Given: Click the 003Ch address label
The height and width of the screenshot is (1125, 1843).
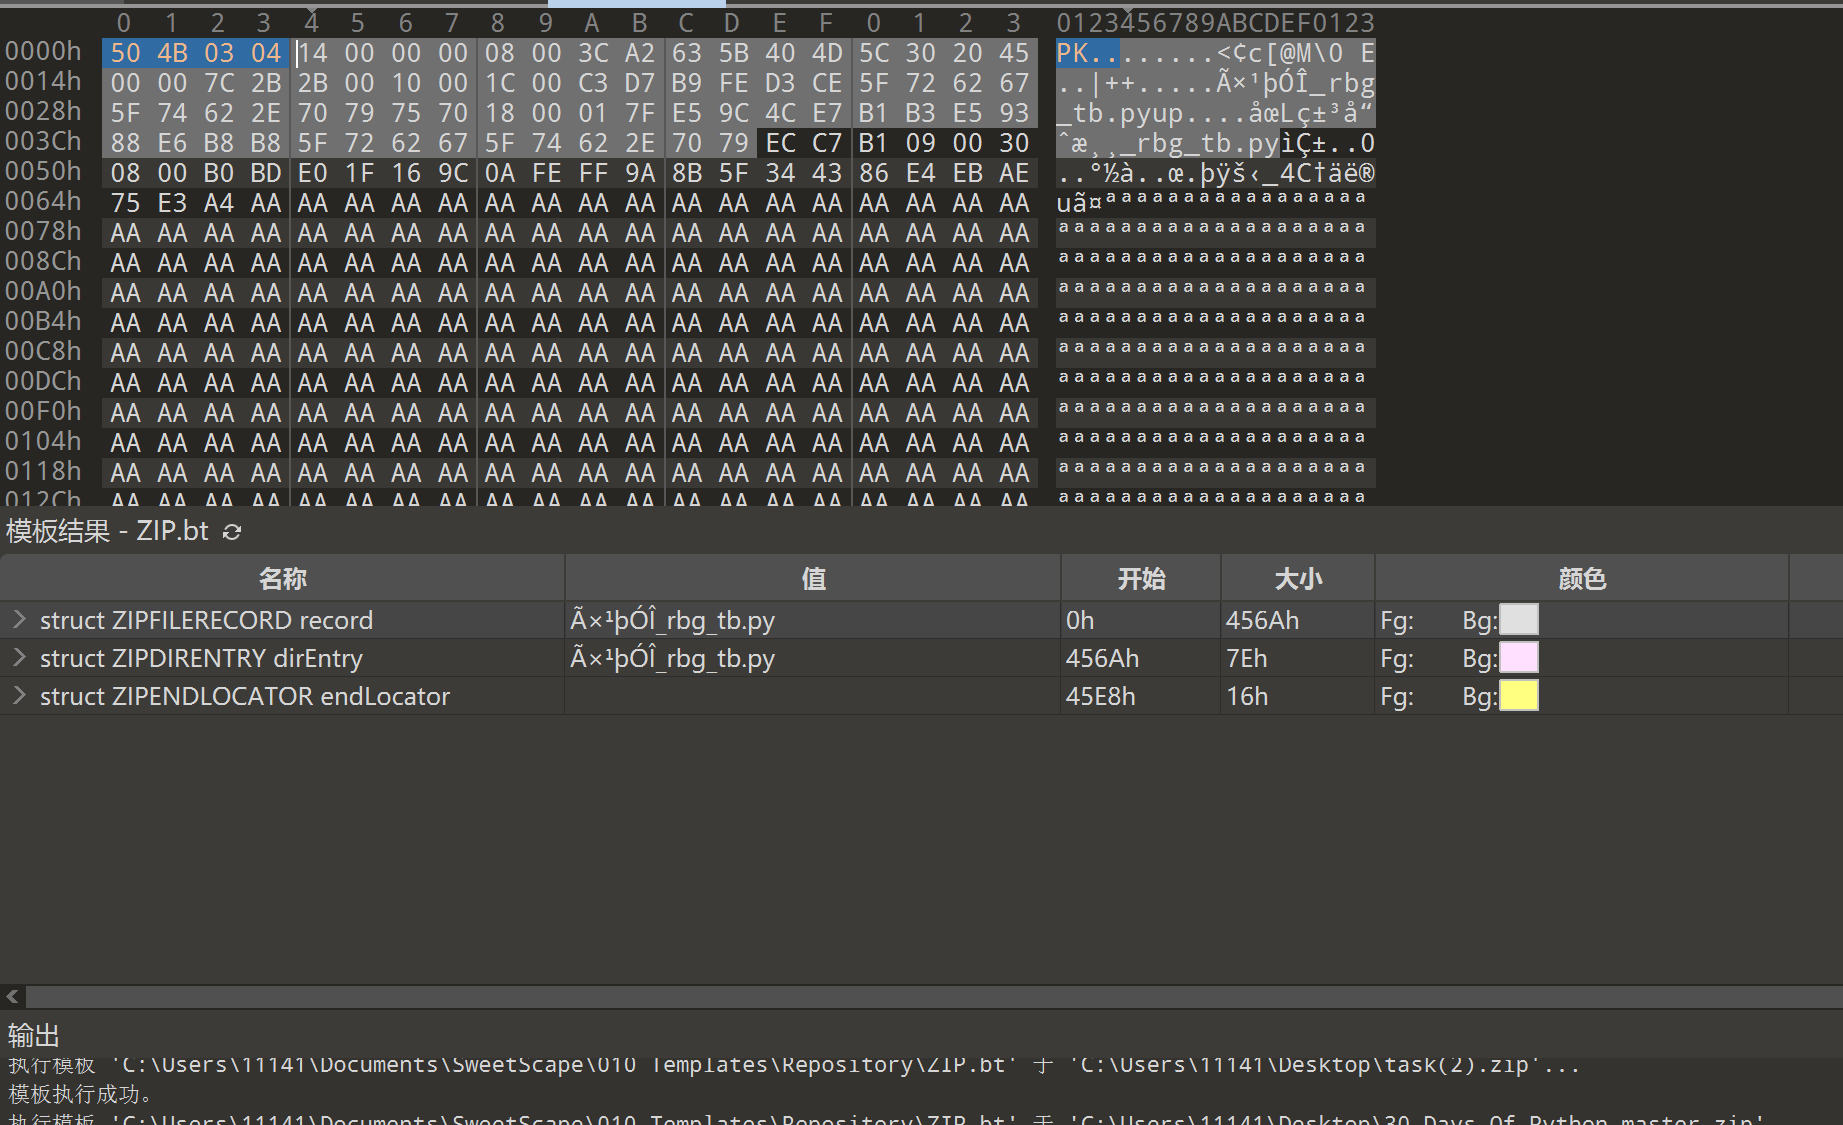Looking at the screenshot, I should (x=43, y=141).
